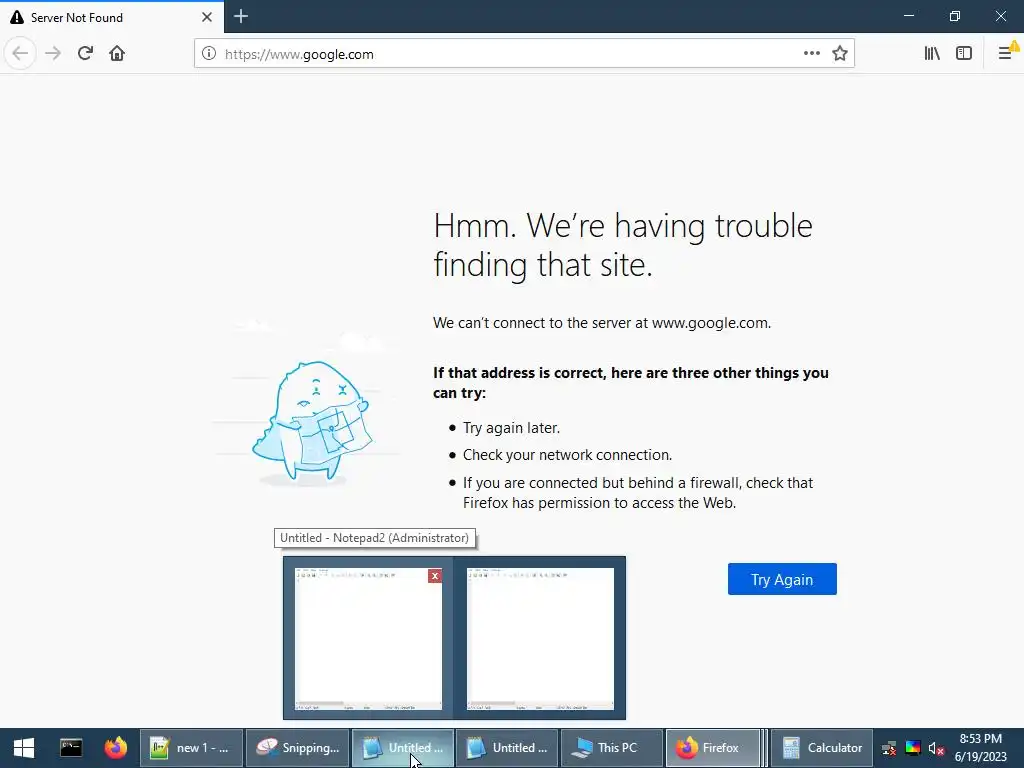Open the network status tray icon
The image size is (1024, 768).
click(x=889, y=748)
